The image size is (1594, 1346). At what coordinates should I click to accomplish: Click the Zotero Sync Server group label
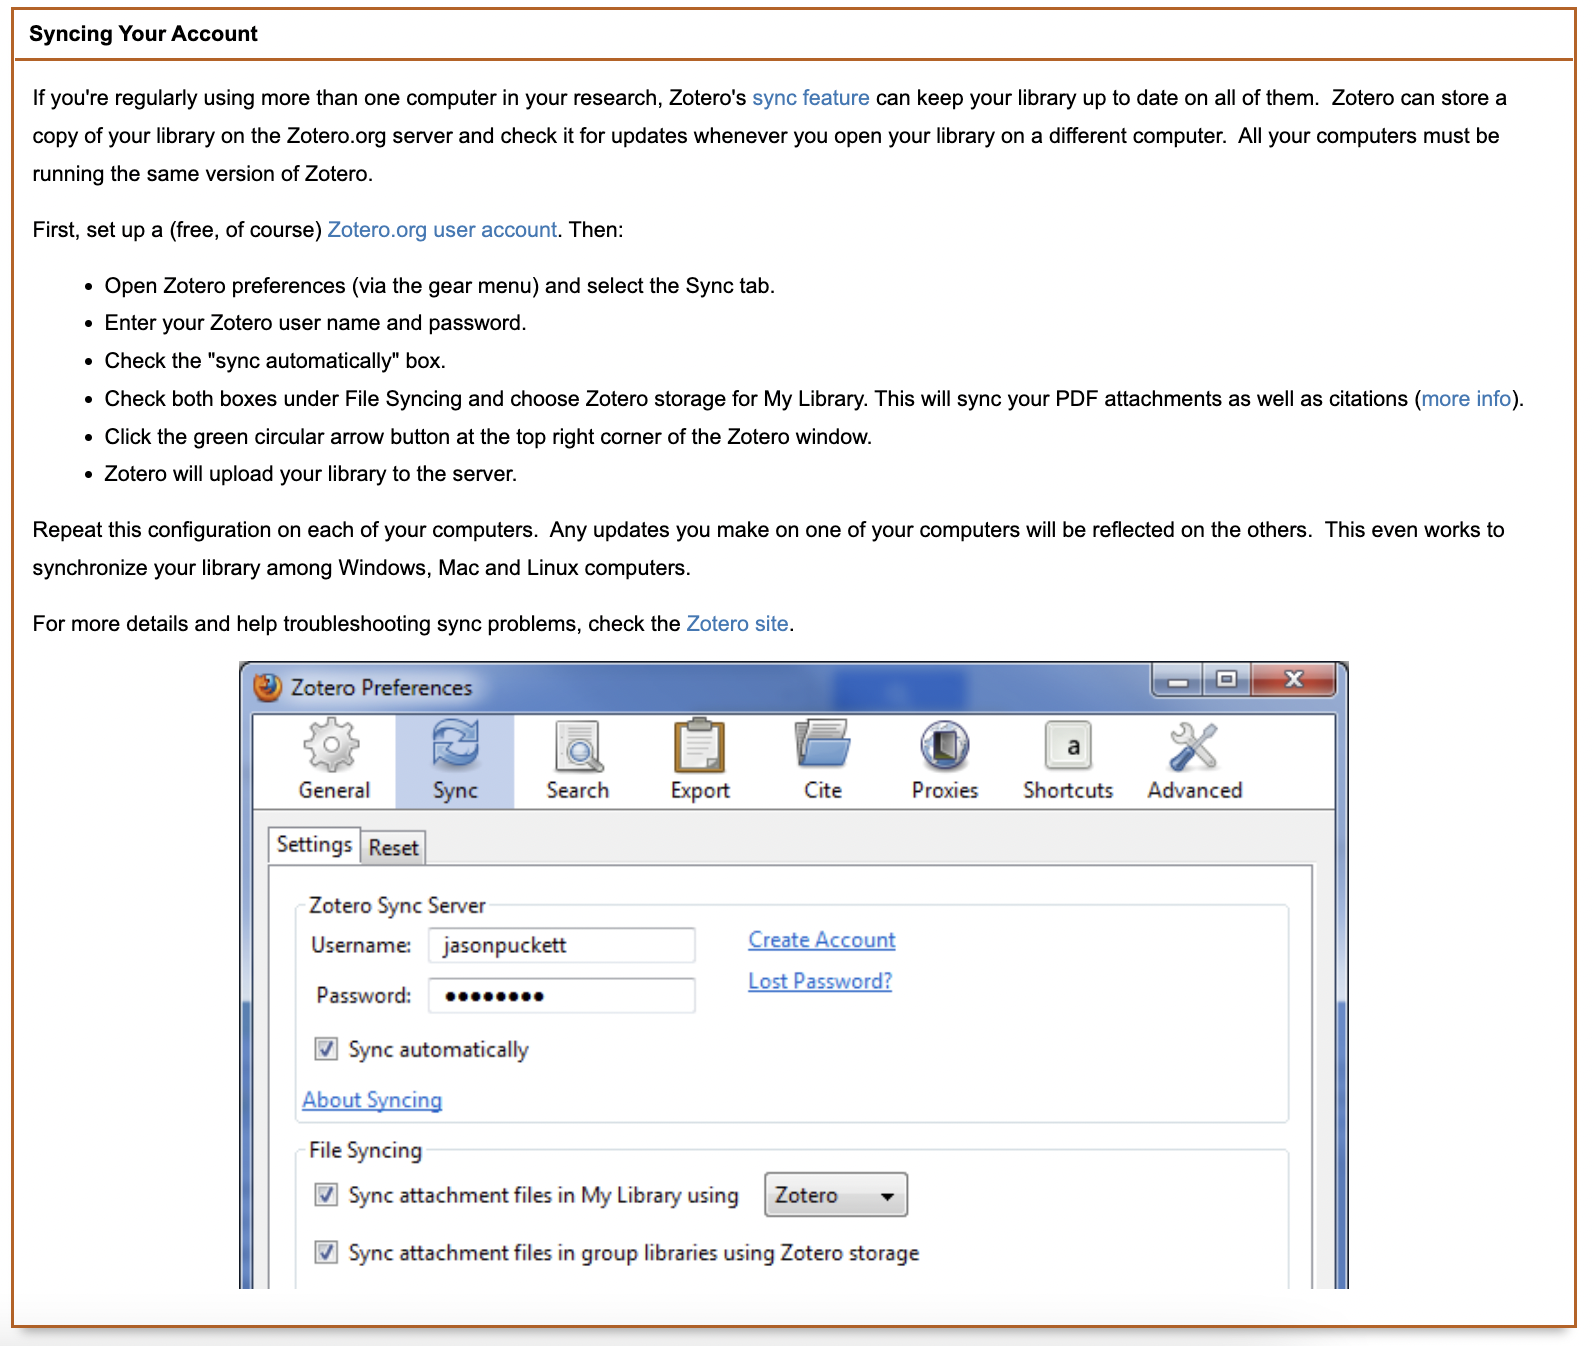coord(397,905)
